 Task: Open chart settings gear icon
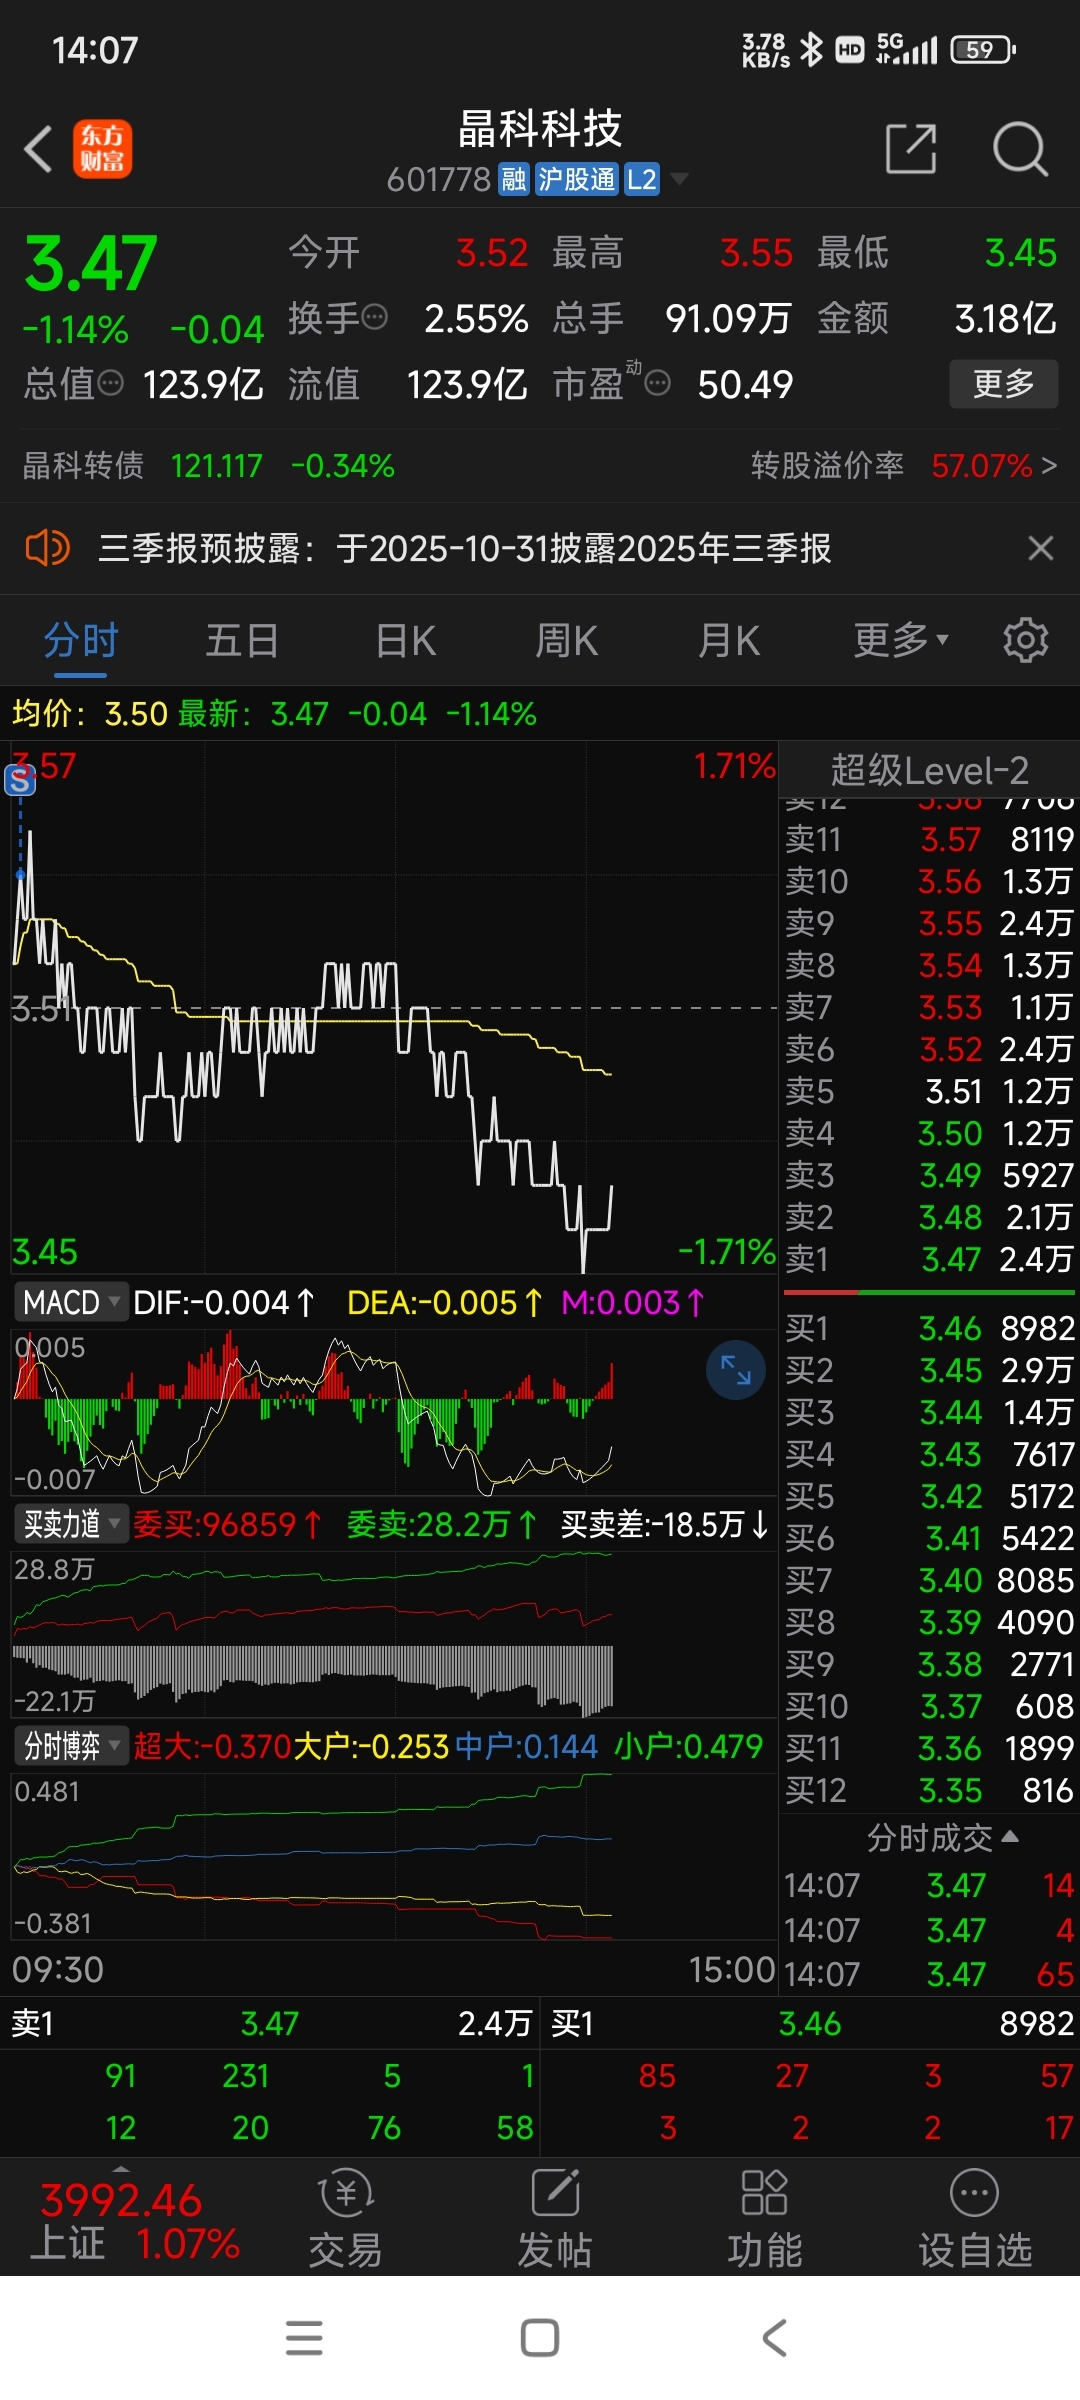point(1025,640)
